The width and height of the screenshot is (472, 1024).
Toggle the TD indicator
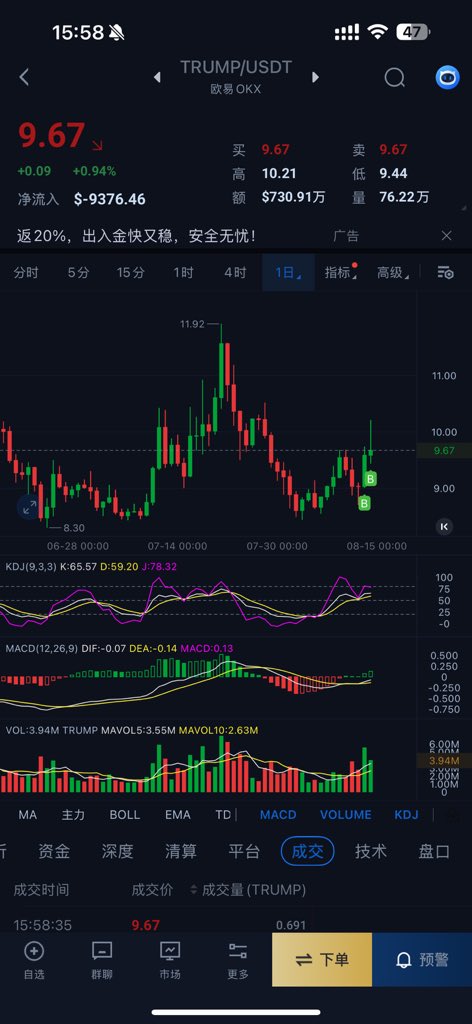pyautogui.click(x=223, y=814)
